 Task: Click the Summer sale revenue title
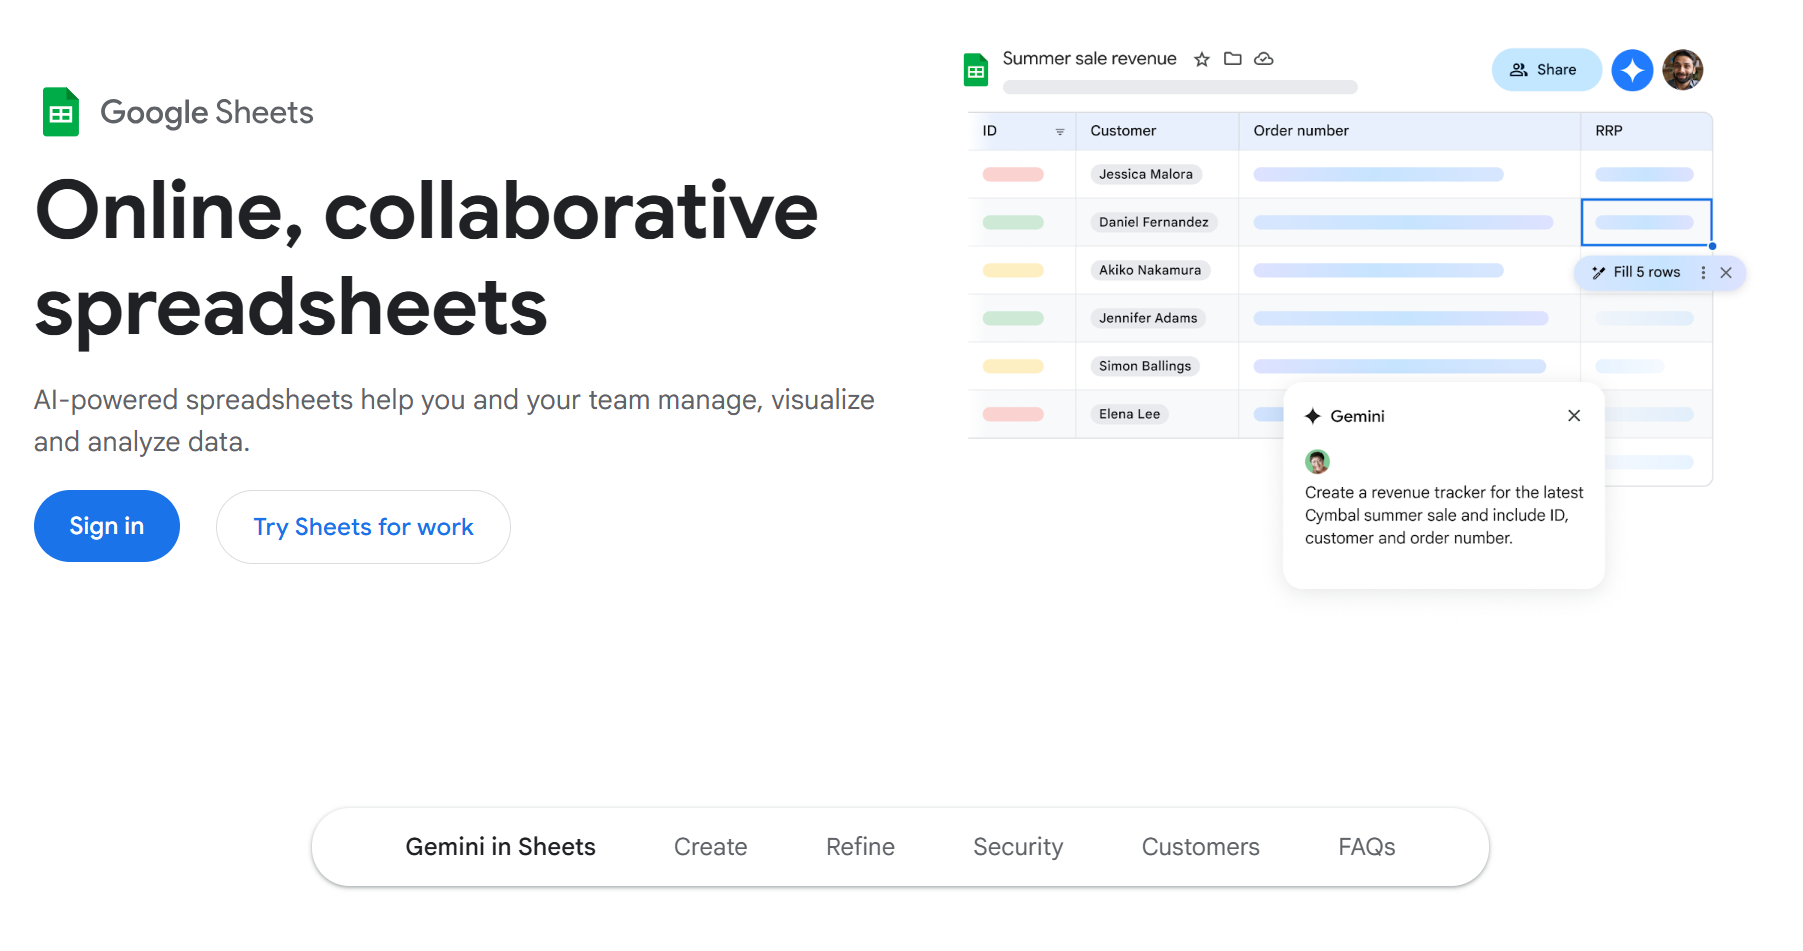point(1090,59)
